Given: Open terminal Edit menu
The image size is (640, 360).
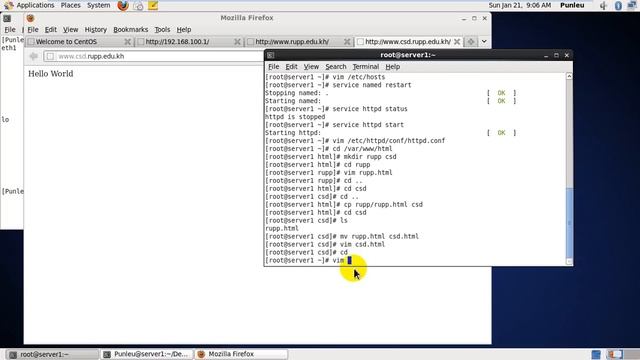Looking at the screenshot, I should [x=291, y=67].
